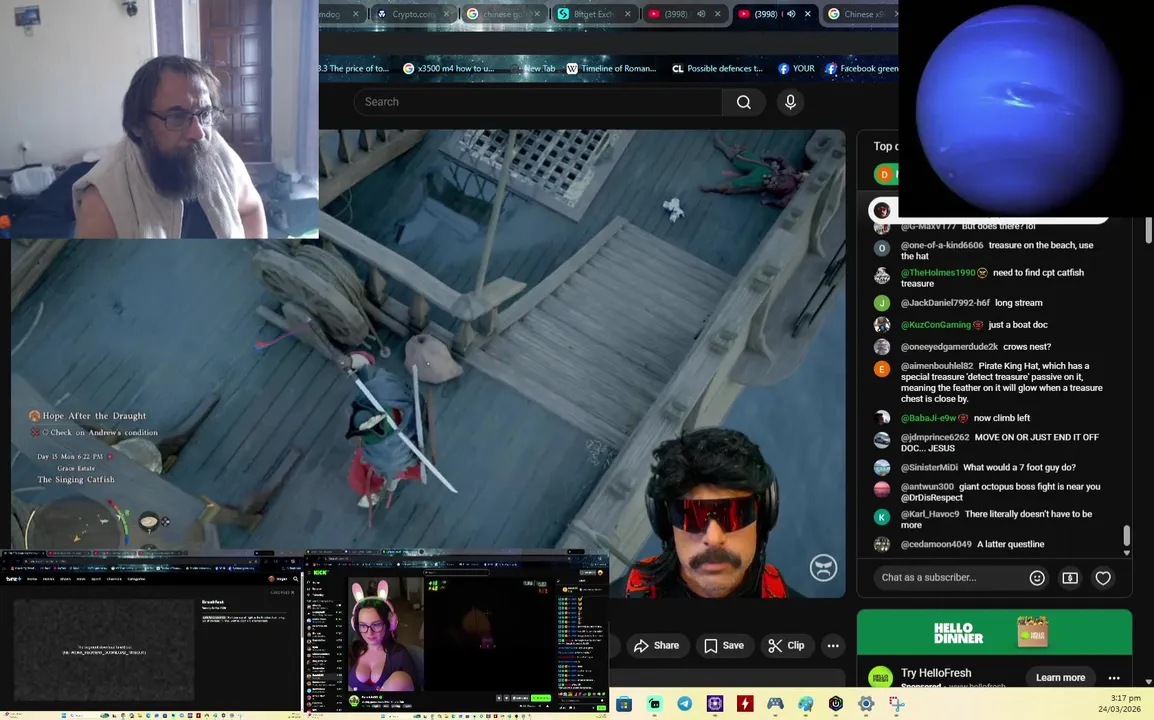Jump to latest chat with down arrow
Screen dimensions: 1154x720
tap(1127, 553)
